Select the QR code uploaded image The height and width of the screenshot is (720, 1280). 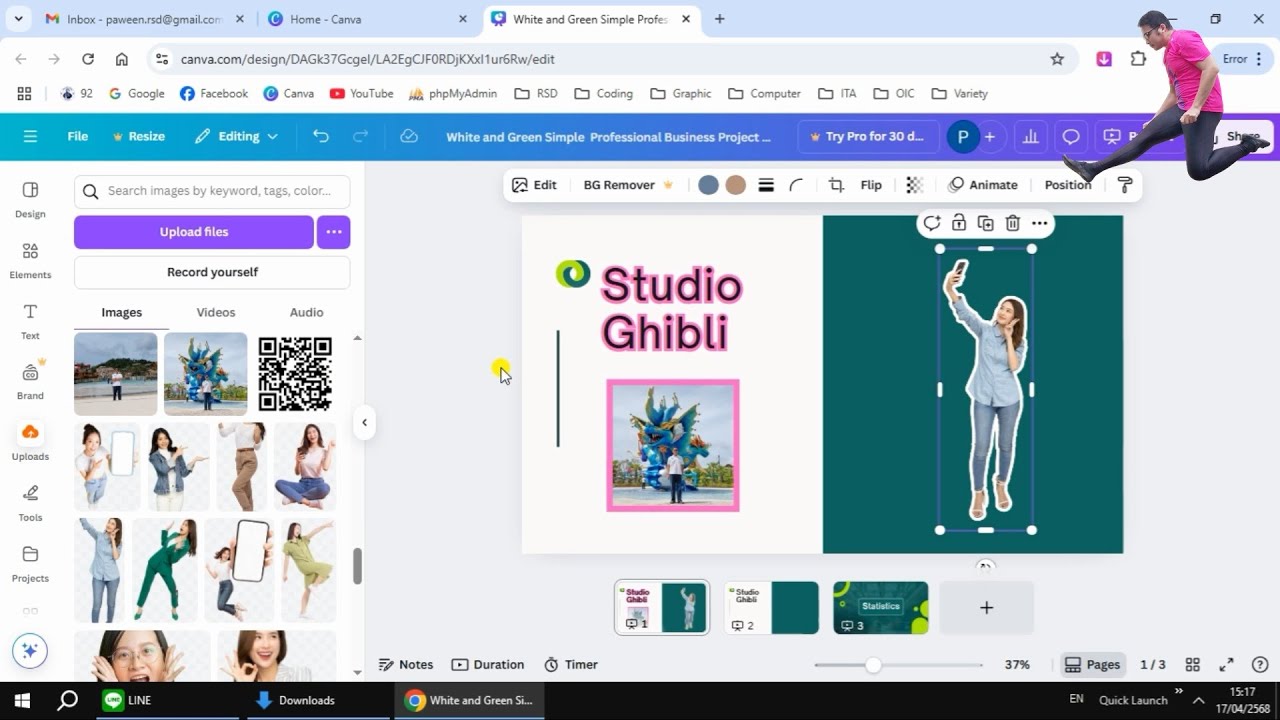tap(295, 374)
